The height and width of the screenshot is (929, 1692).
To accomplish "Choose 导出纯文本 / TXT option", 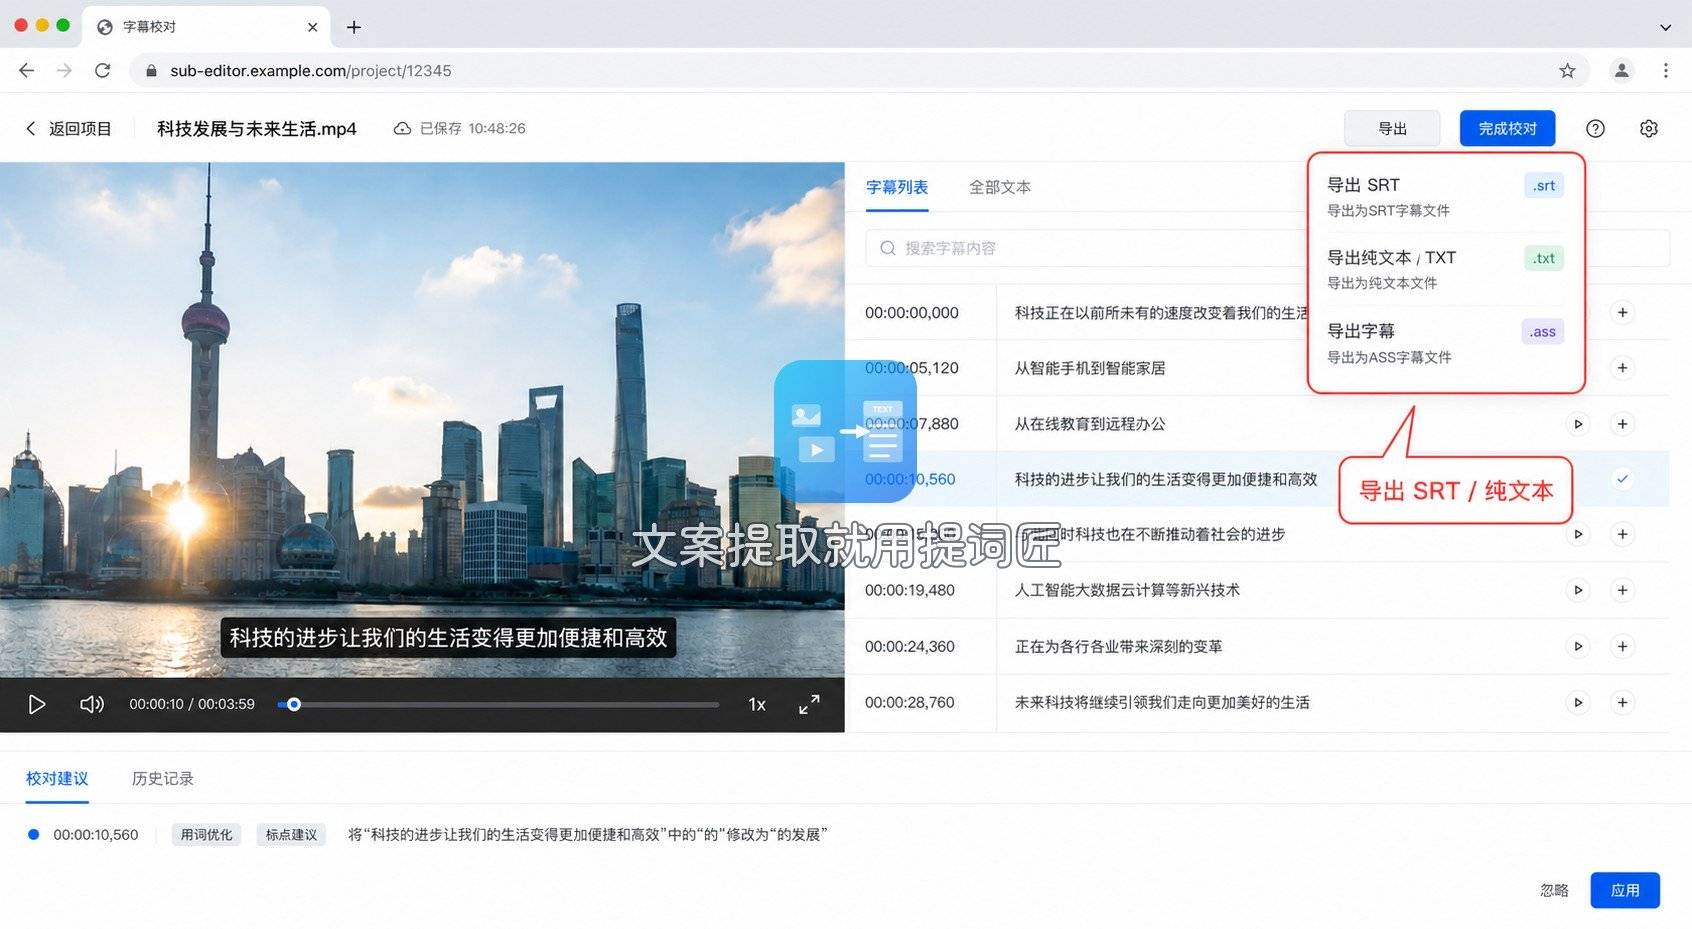I will click(1445, 269).
